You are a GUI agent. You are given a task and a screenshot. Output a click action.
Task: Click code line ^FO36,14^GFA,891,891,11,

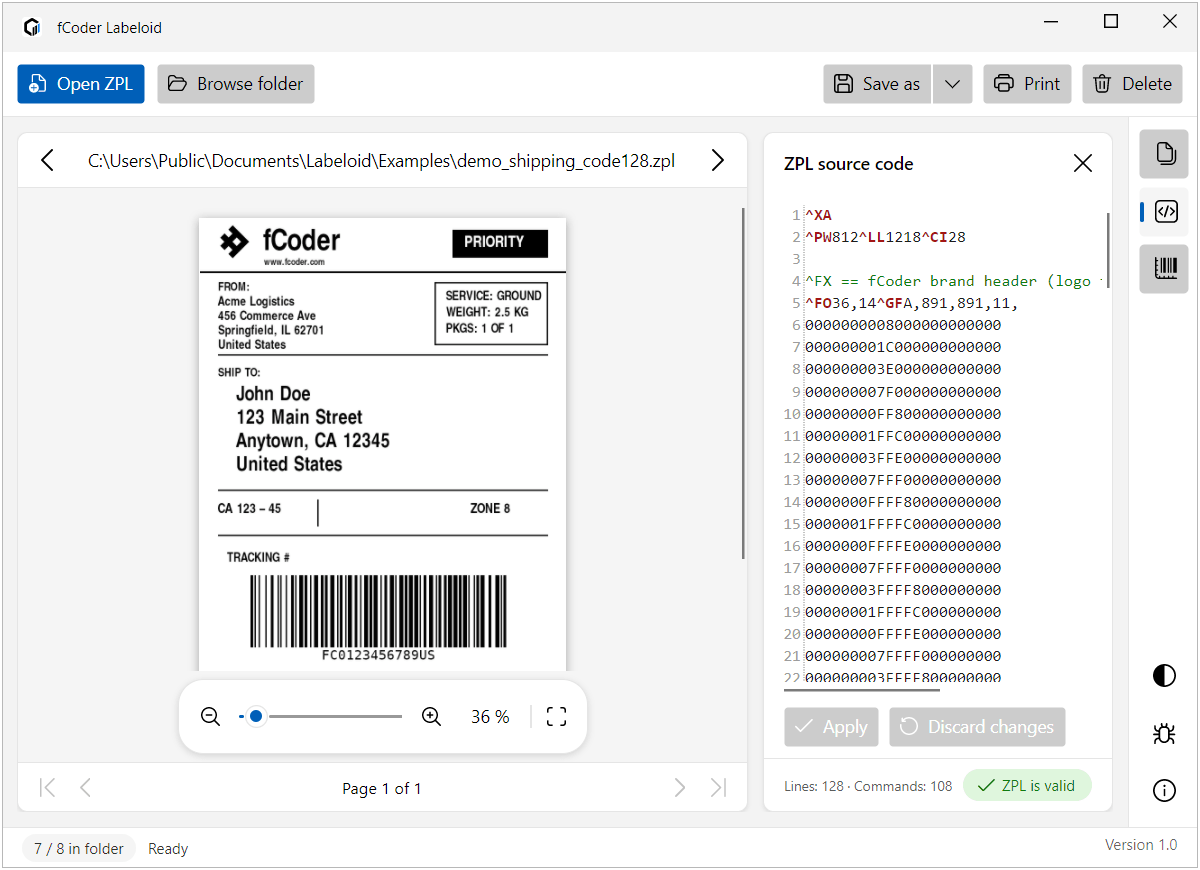(911, 303)
